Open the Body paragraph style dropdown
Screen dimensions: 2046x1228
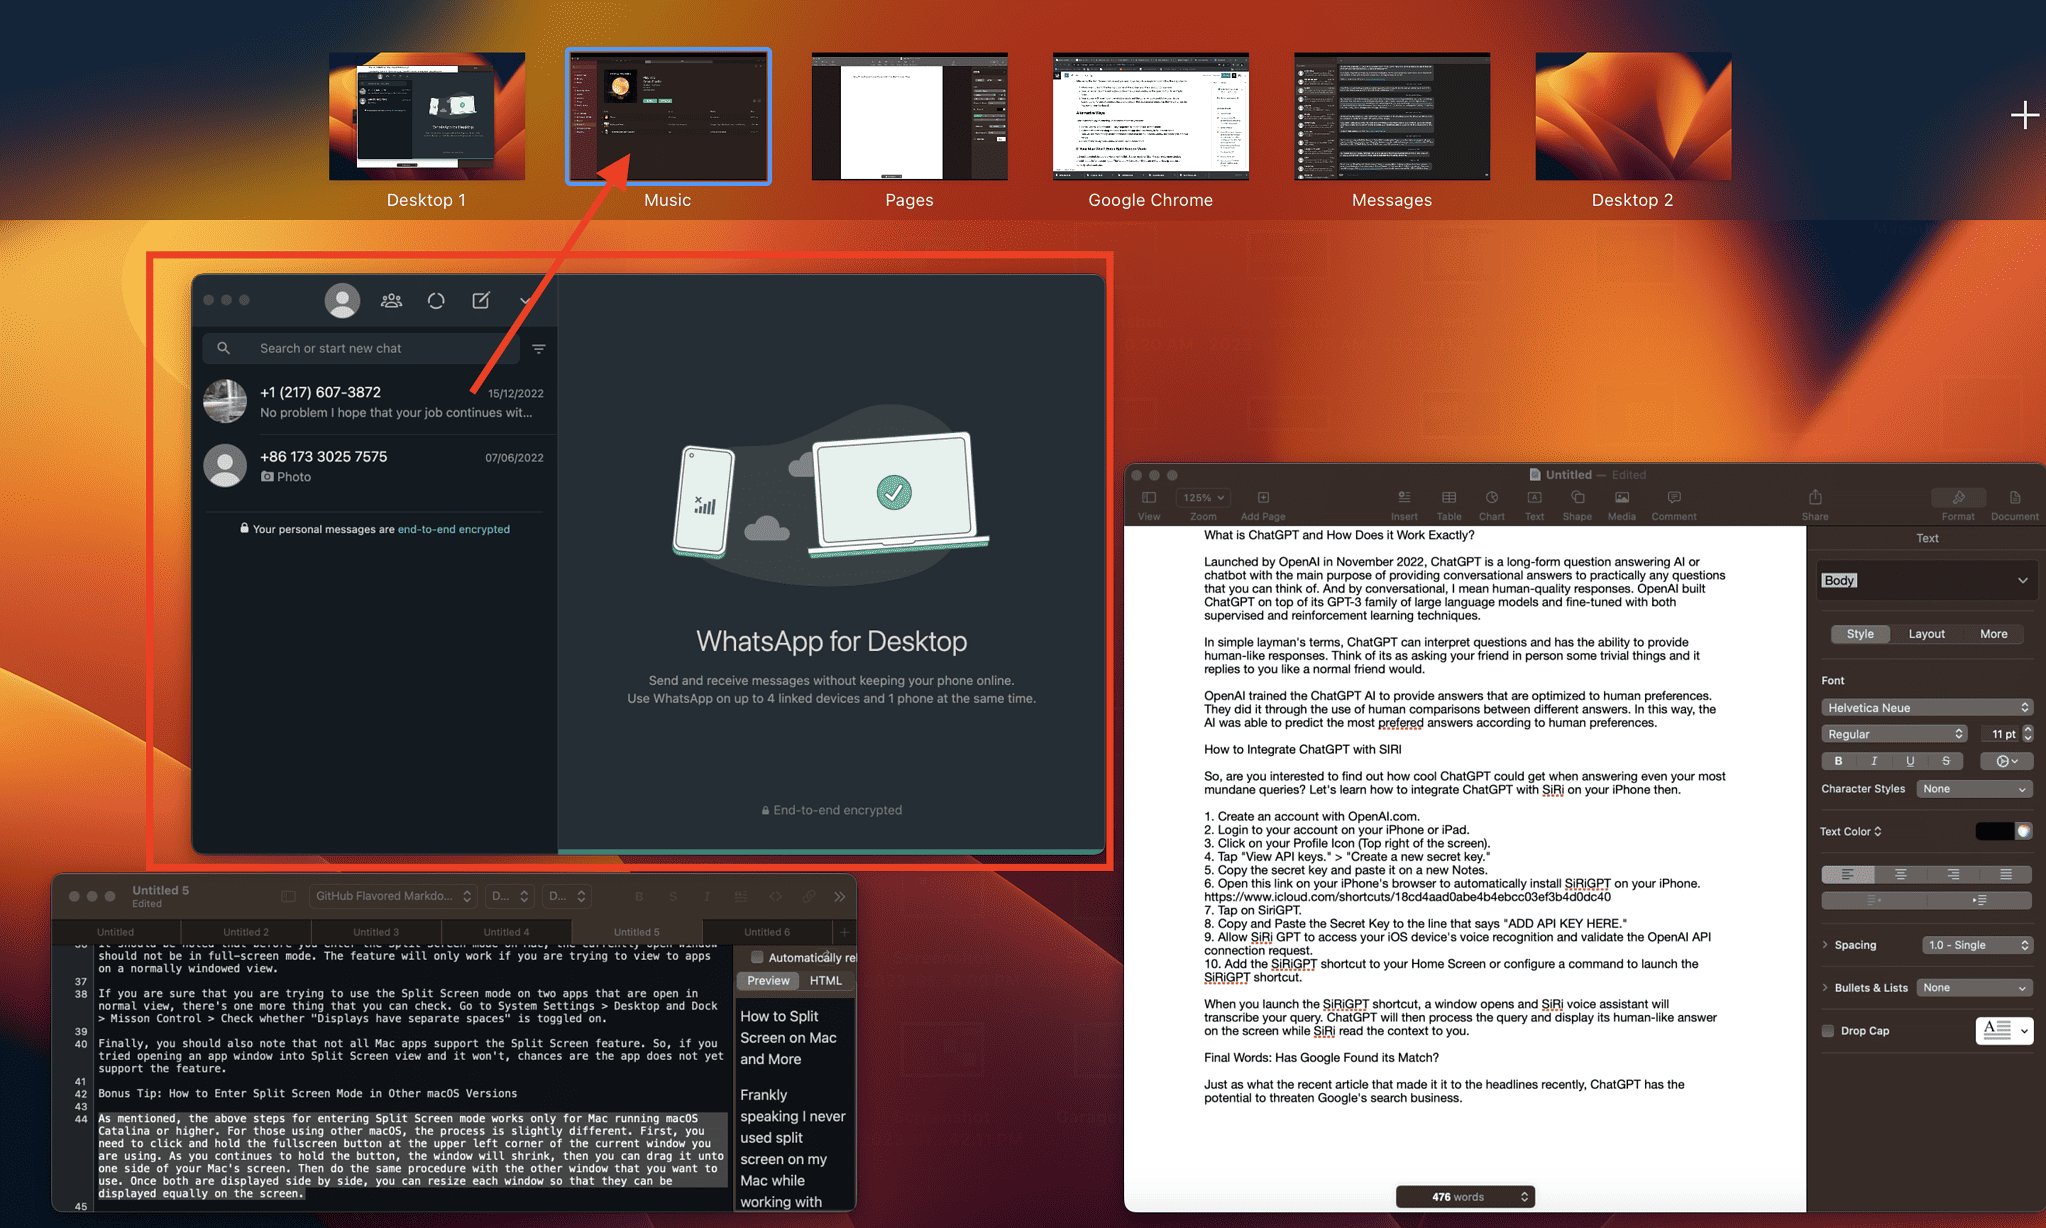(x=1926, y=579)
